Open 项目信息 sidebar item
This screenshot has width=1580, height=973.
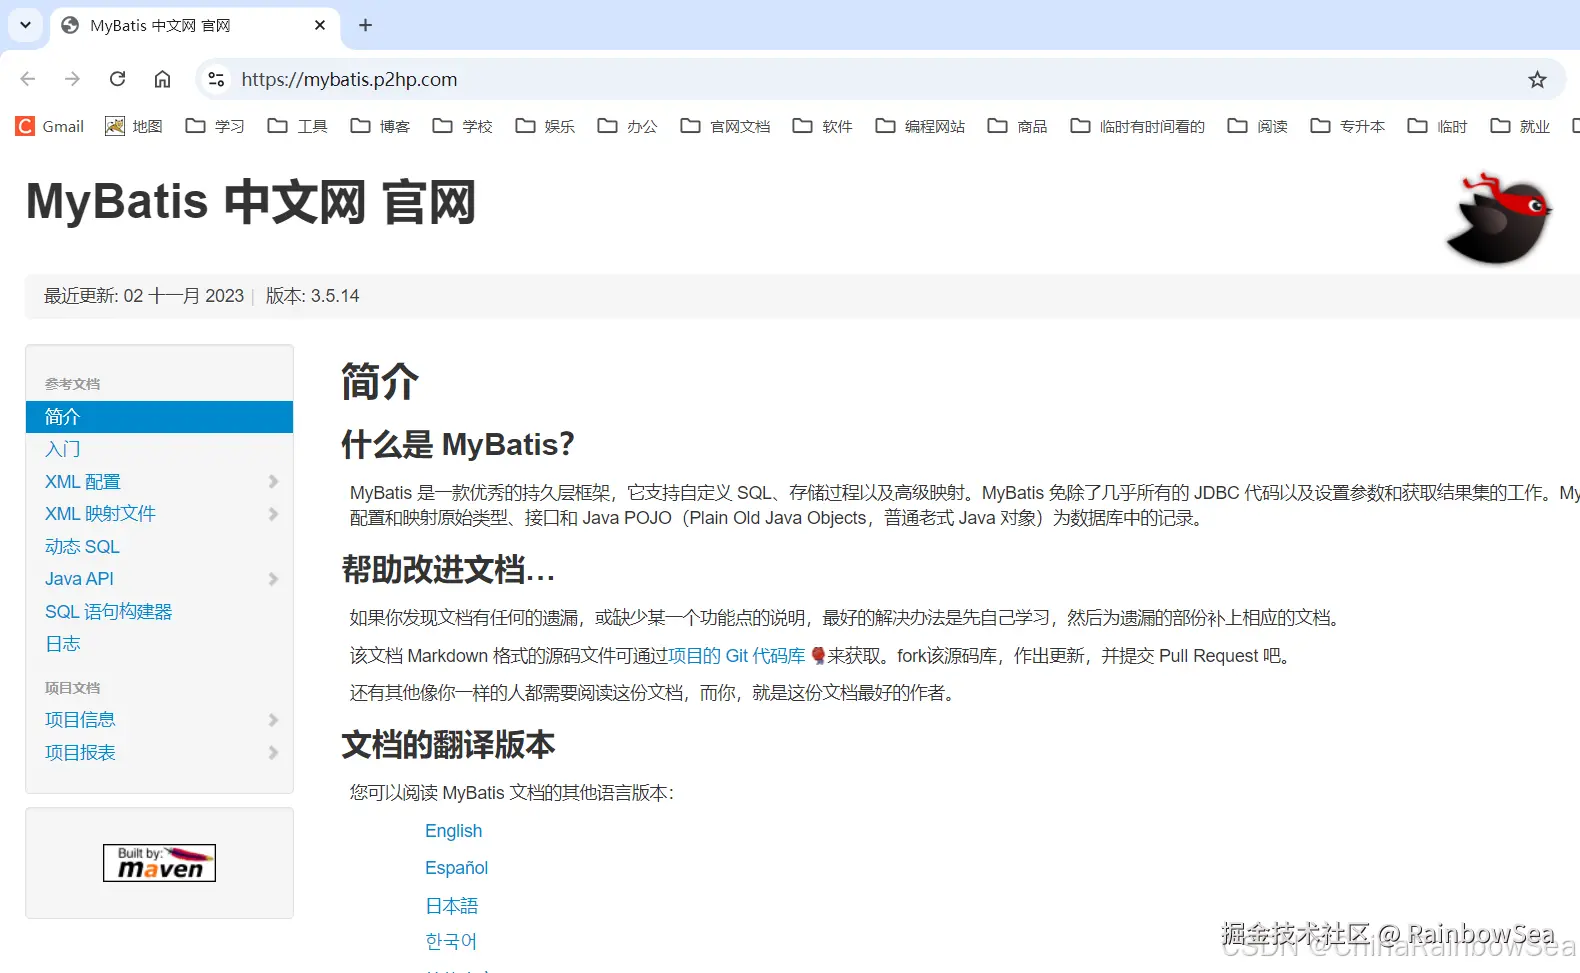(80, 720)
